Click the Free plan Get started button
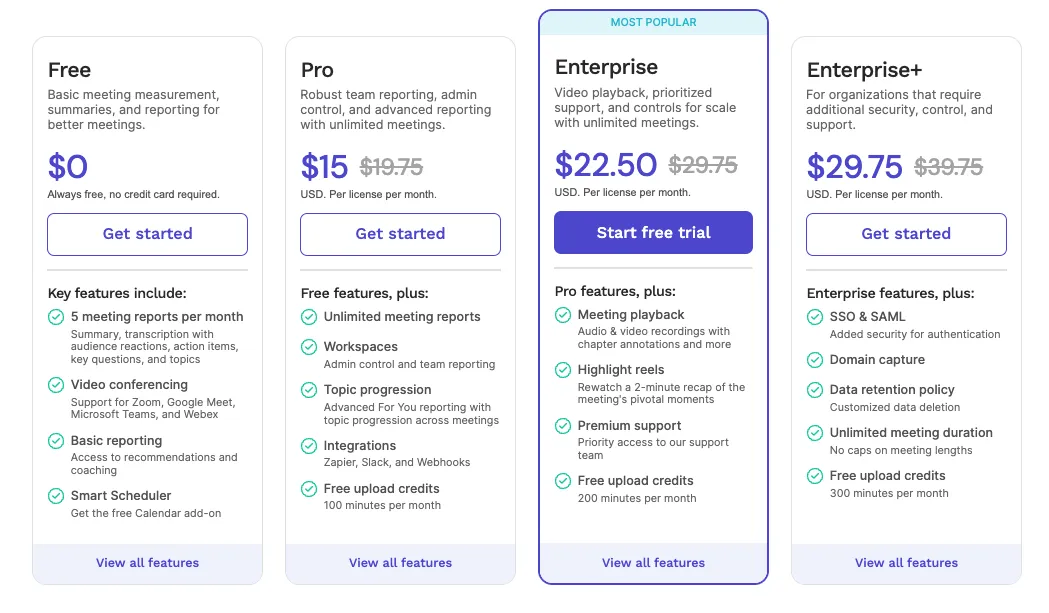This screenshot has width=1049, height=613. pos(147,234)
